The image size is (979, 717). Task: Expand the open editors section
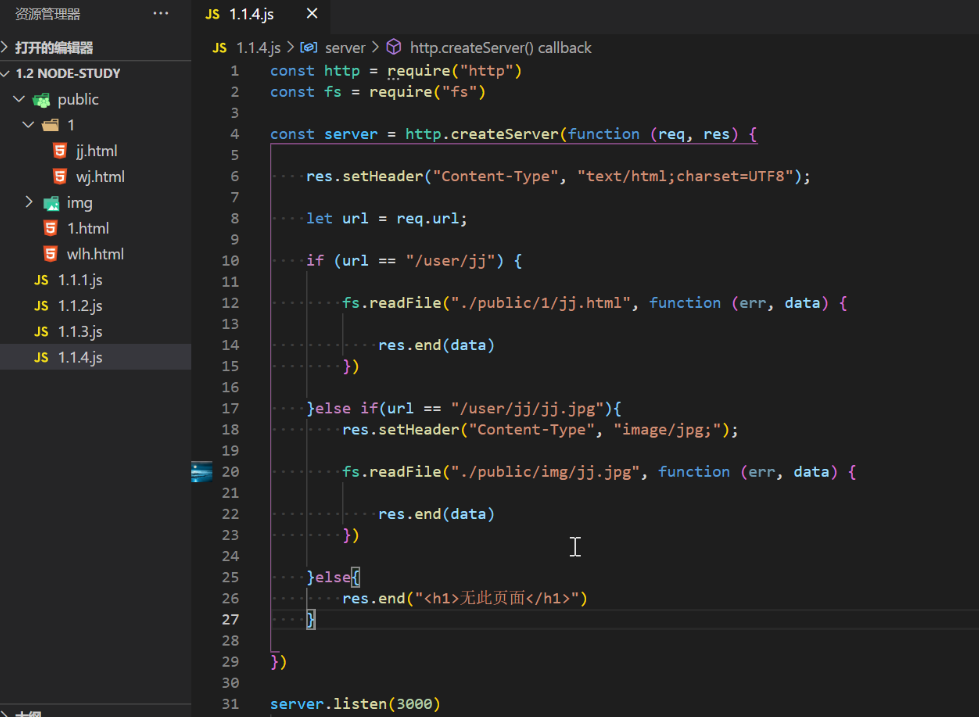click(x=6, y=48)
